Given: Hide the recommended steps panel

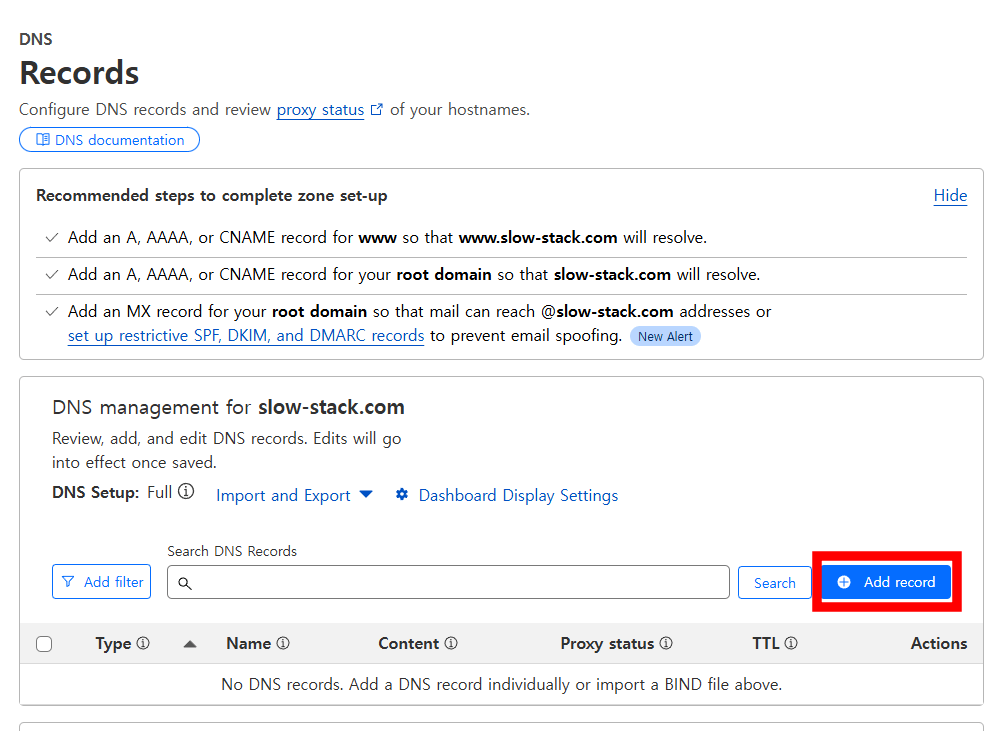Looking at the screenshot, I should (x=950, y=195).
